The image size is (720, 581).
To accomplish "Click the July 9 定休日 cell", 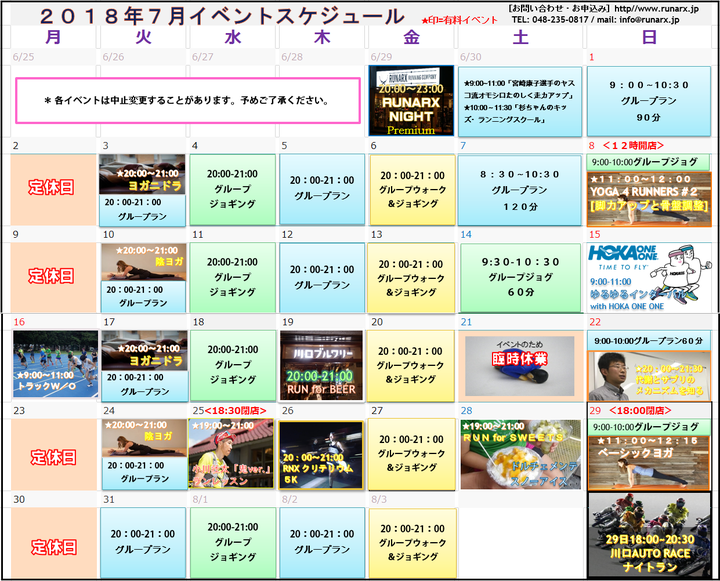I will click(x=53, y=278).
